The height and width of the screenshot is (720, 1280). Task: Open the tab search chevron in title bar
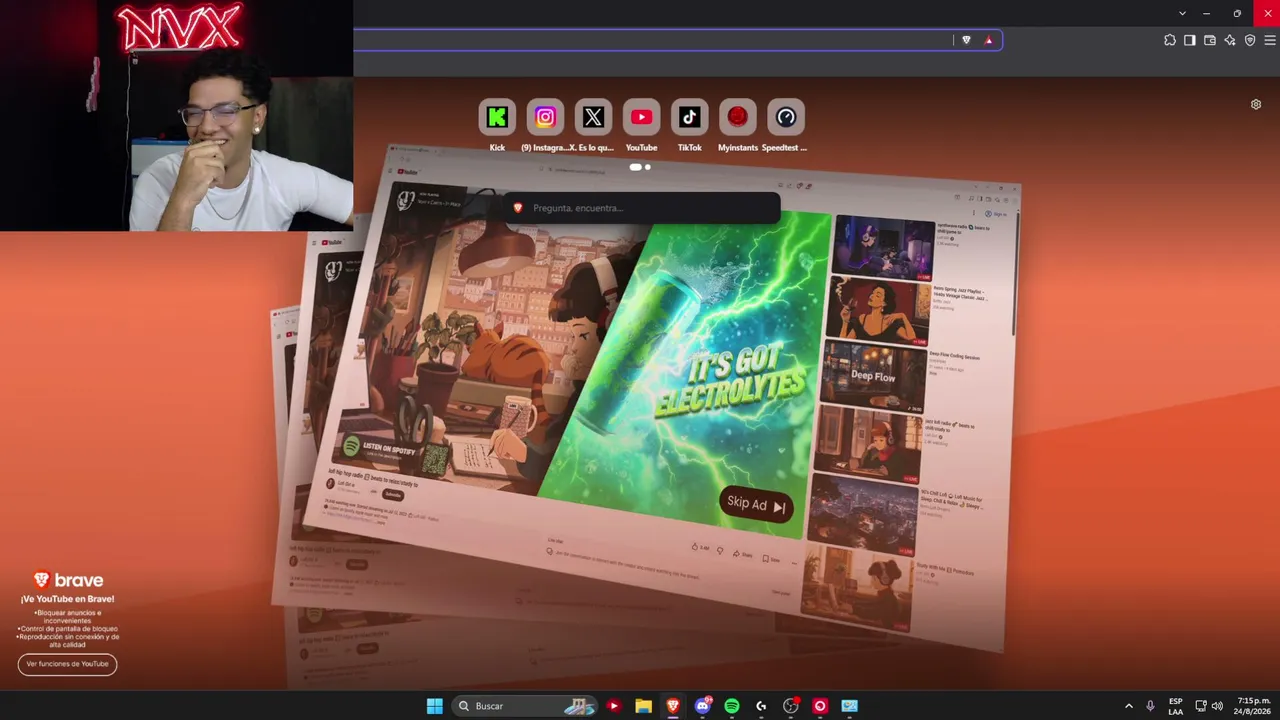click(x=1182, y=13)
